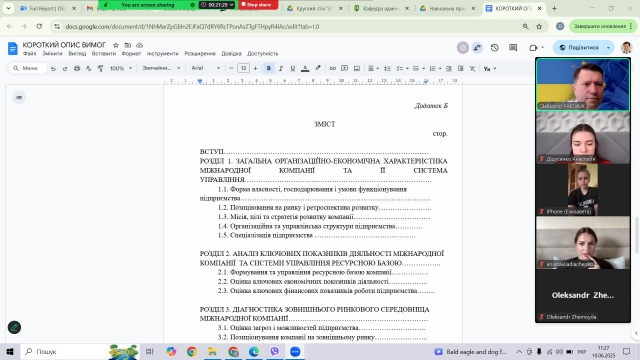Screen dimensions: 640x360
Task: Star the document КОРОТКИЙ ОПИС ВИМОГ
Action: point(116,45)
